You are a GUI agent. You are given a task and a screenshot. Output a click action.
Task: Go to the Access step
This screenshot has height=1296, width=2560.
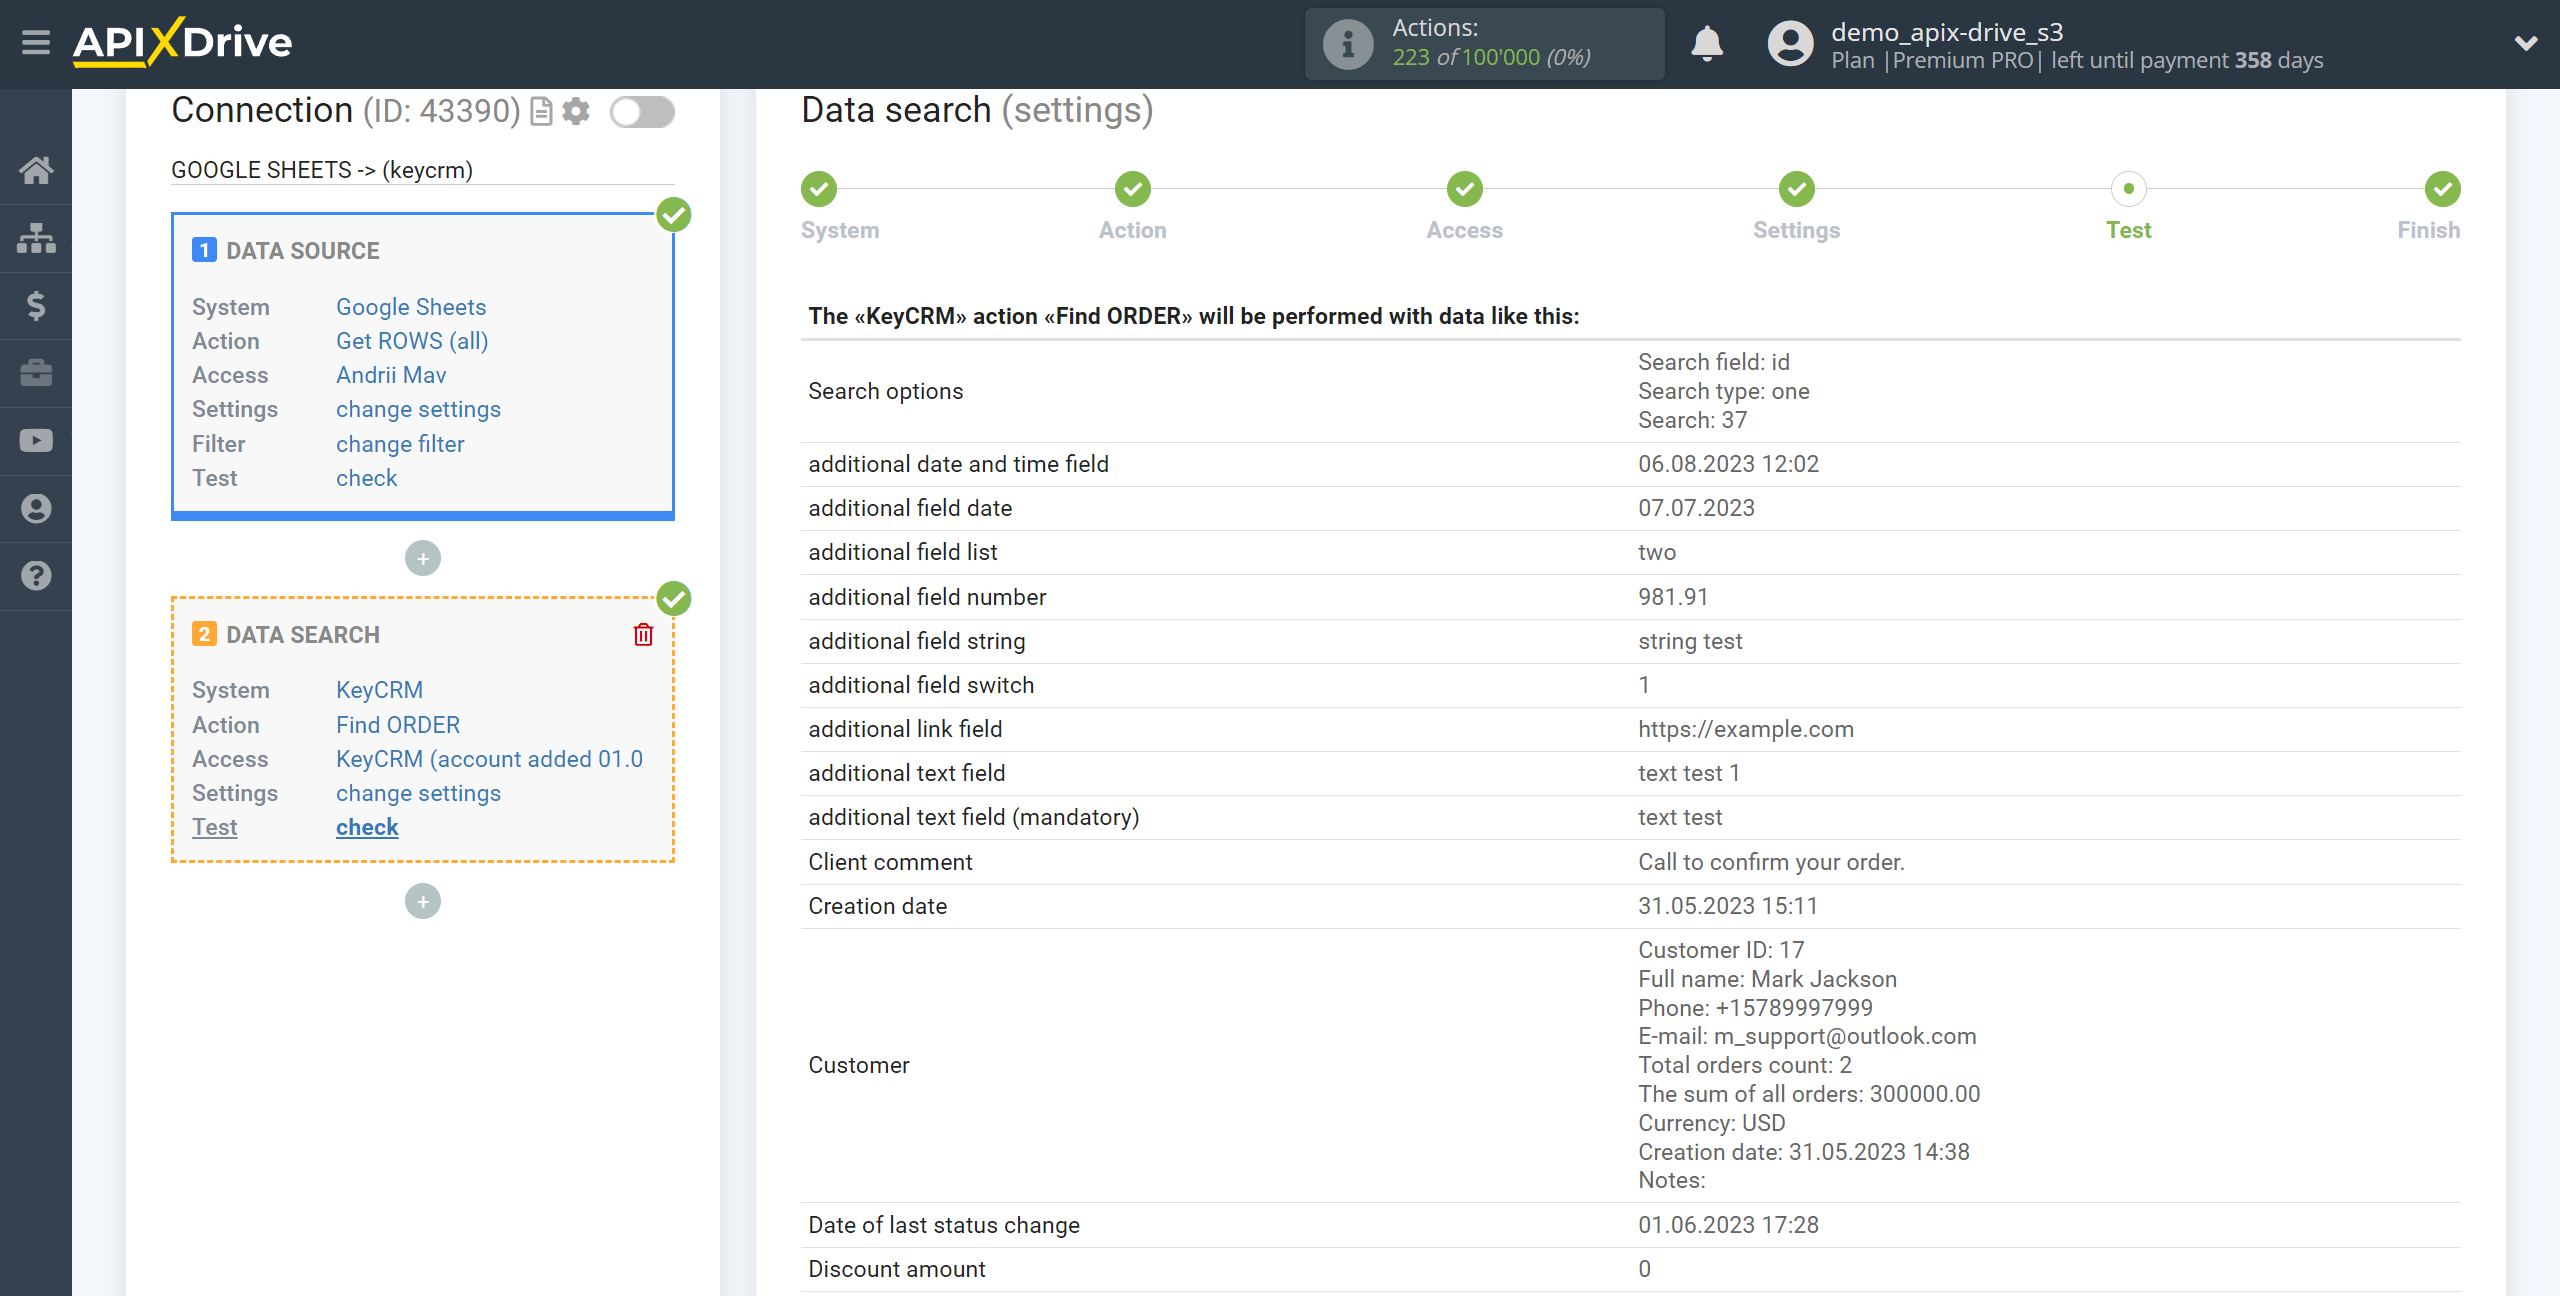[1465, 189]
